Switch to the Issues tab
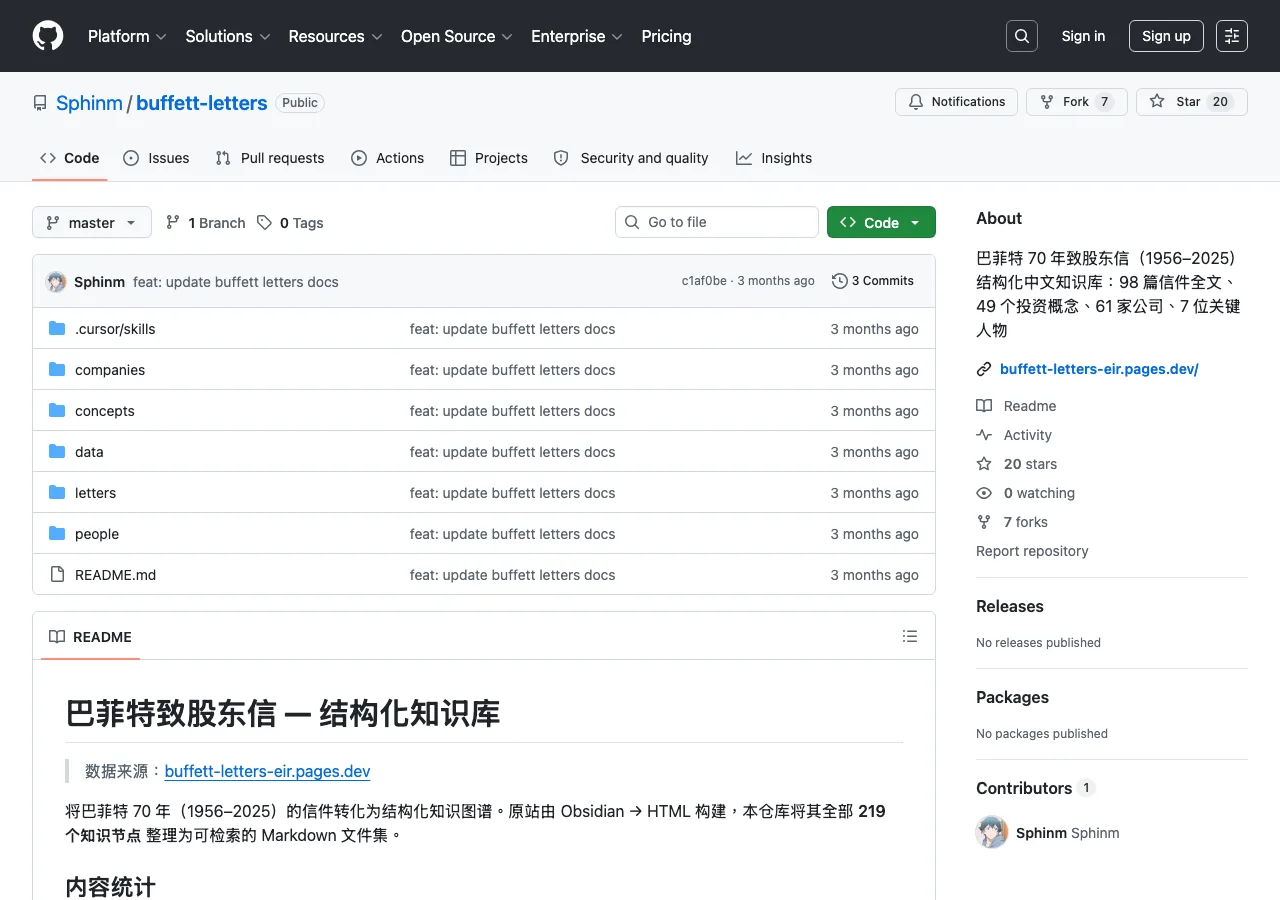The height and width of the screenshot is (900, 1280). pyautogui.click(x=156, y=158)
